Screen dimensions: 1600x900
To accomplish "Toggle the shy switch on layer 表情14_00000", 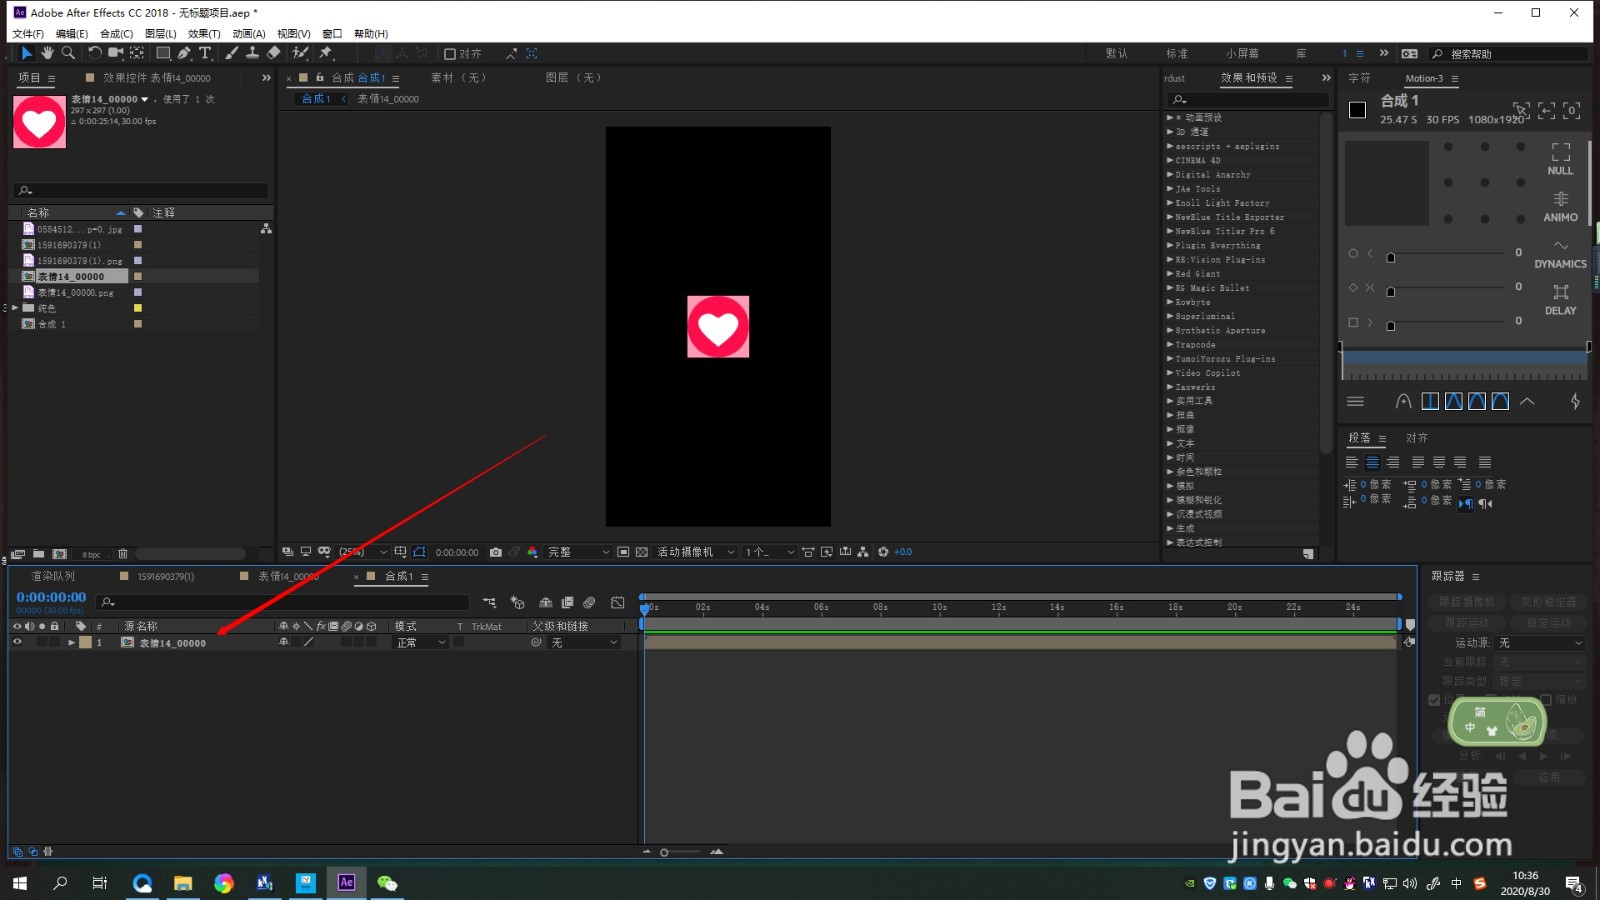I will [284, 643].
